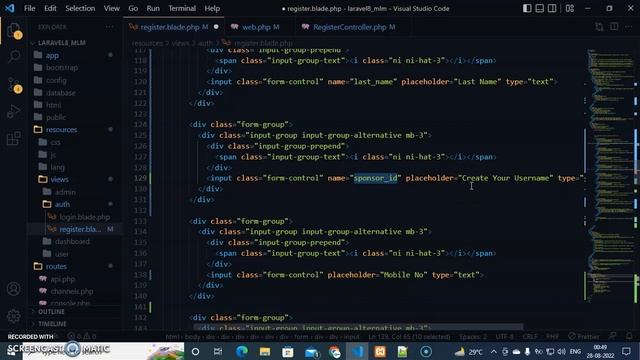Collapse the resources folder
The width and height of the screenshot is (640, 360).
click(x=61, y=129)
